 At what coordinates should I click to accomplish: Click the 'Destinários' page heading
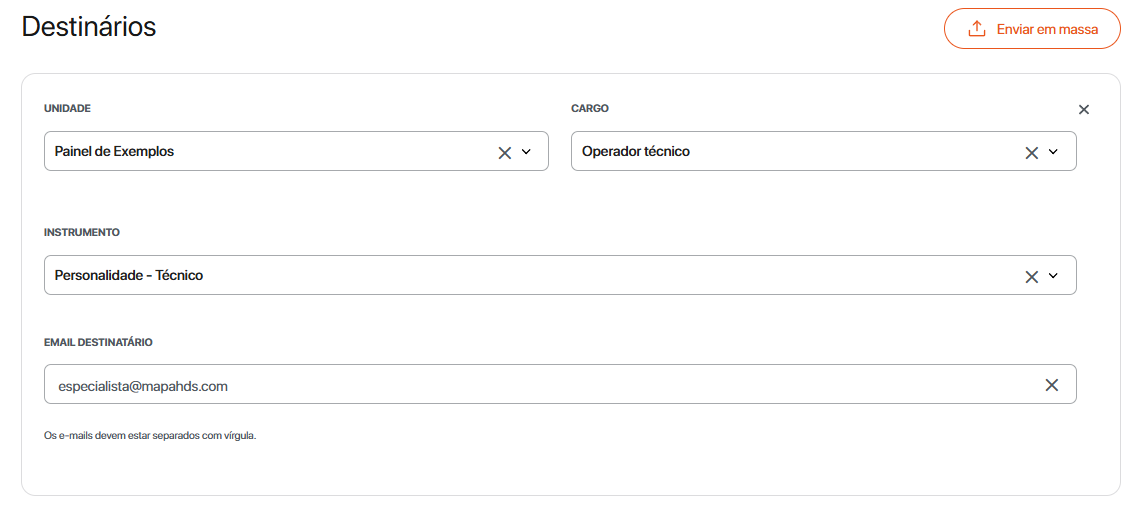89,27
